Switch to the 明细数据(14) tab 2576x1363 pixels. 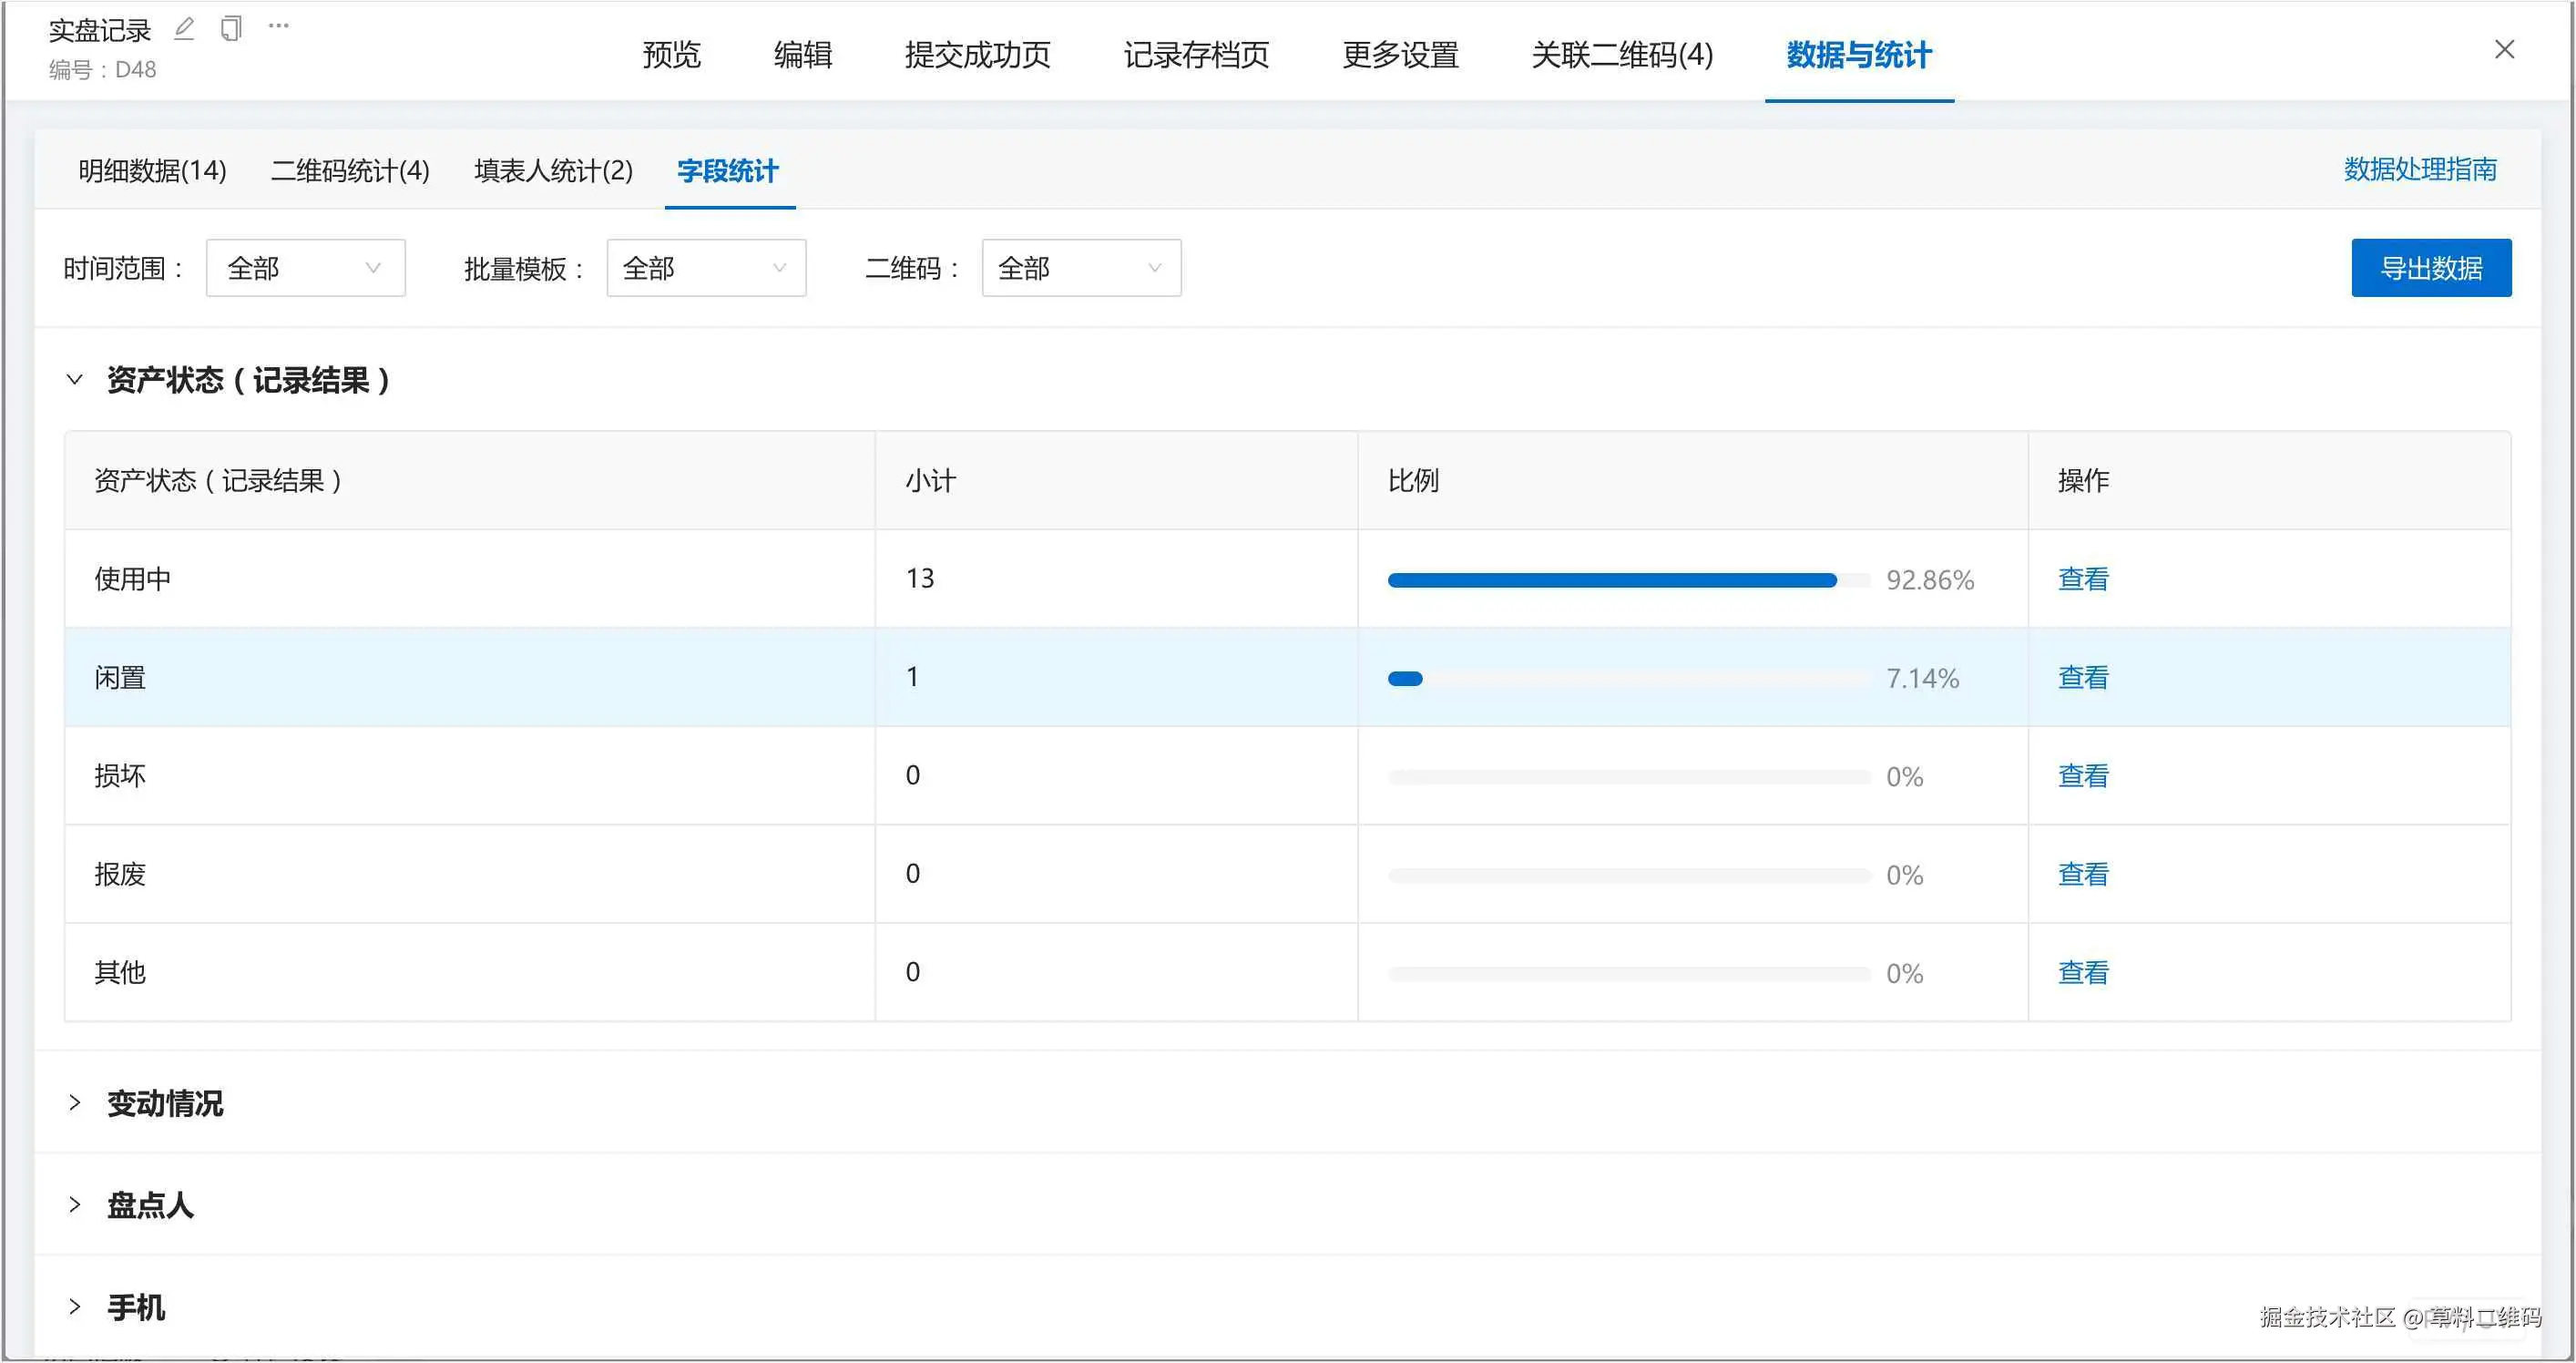tap(152, 171)
